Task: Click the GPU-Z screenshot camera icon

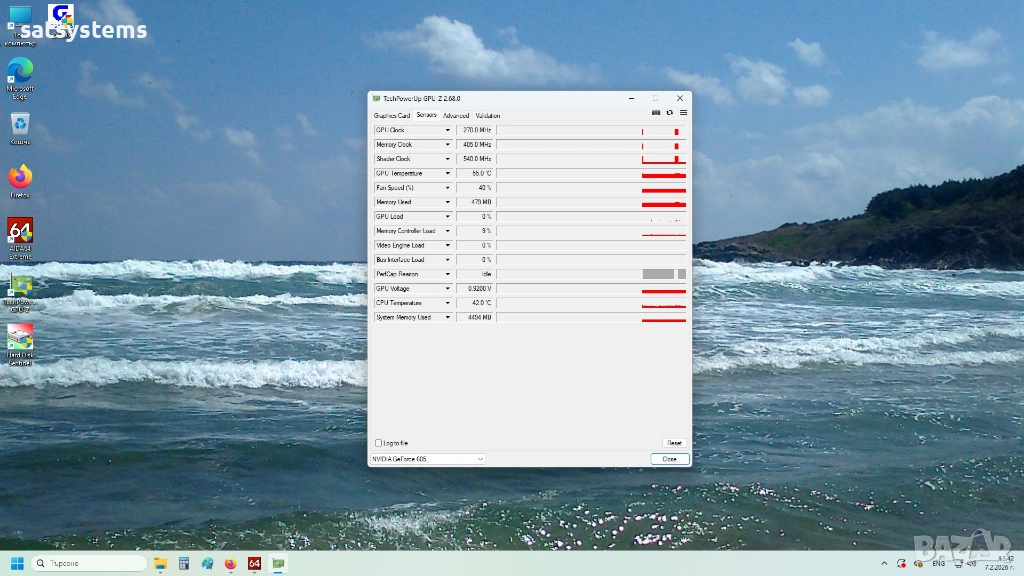Action: [656, 113]
